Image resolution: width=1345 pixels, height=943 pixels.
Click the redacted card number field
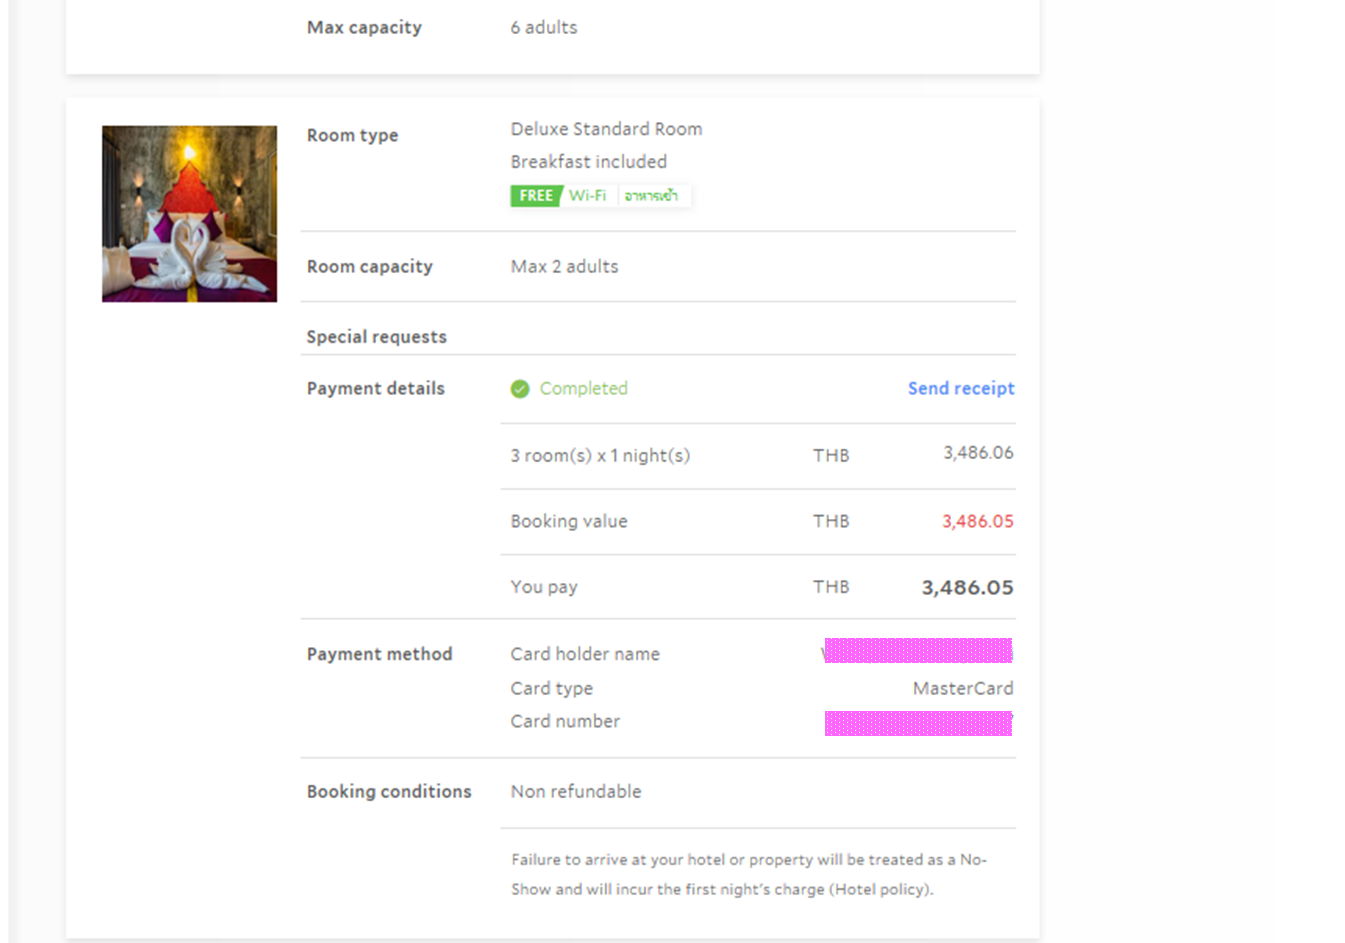point(918,723)
